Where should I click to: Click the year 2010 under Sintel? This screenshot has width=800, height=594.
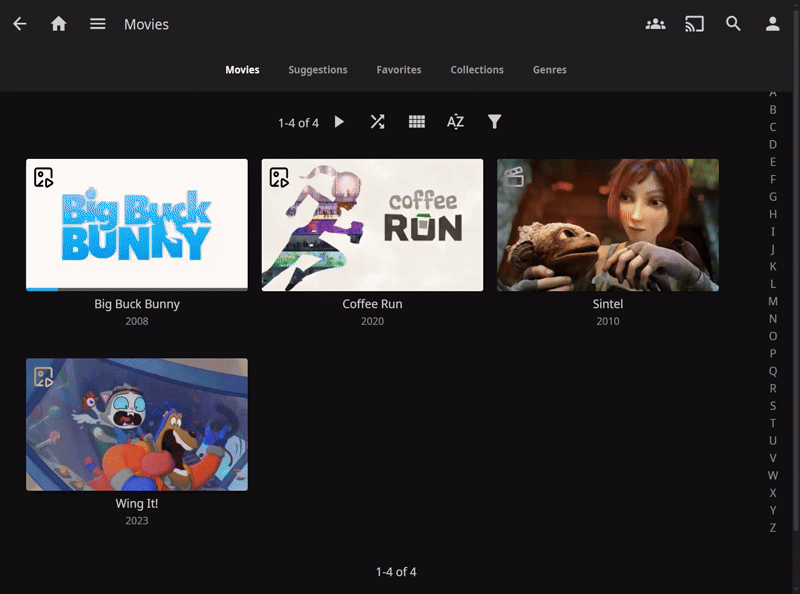pos(608,321)
